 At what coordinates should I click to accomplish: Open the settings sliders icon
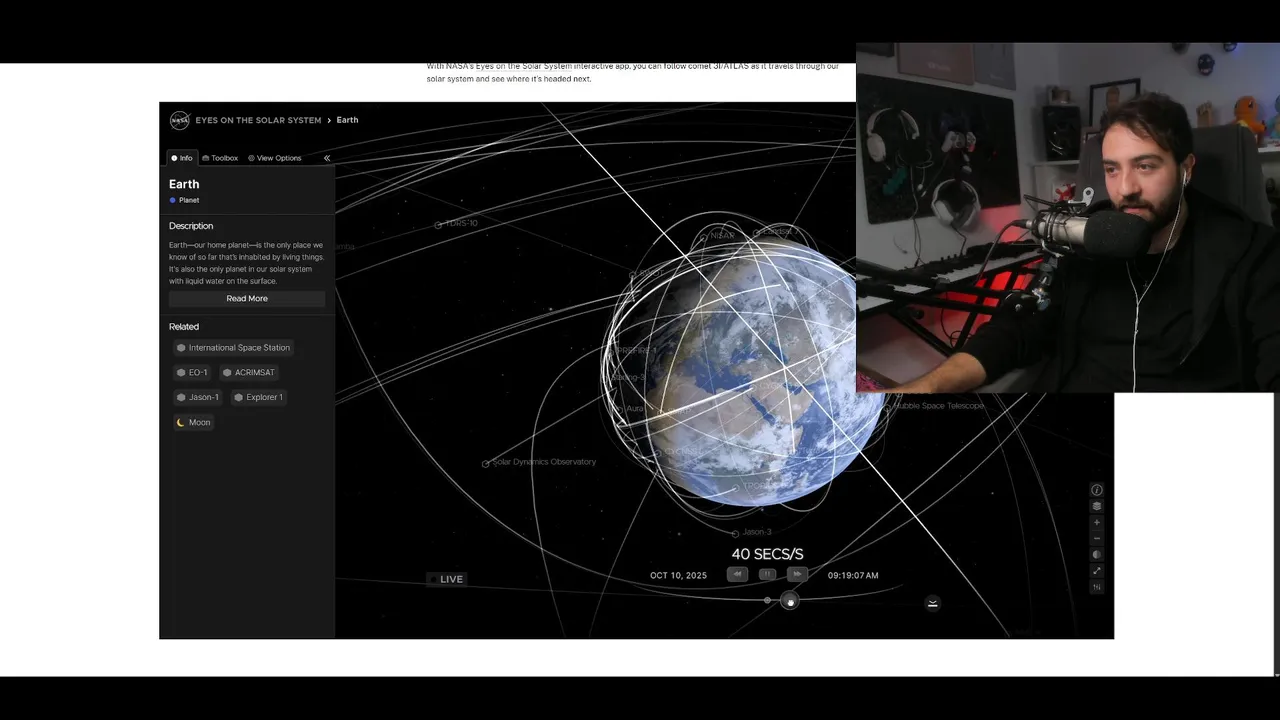pyautogui.click(x=1096, y=587)
